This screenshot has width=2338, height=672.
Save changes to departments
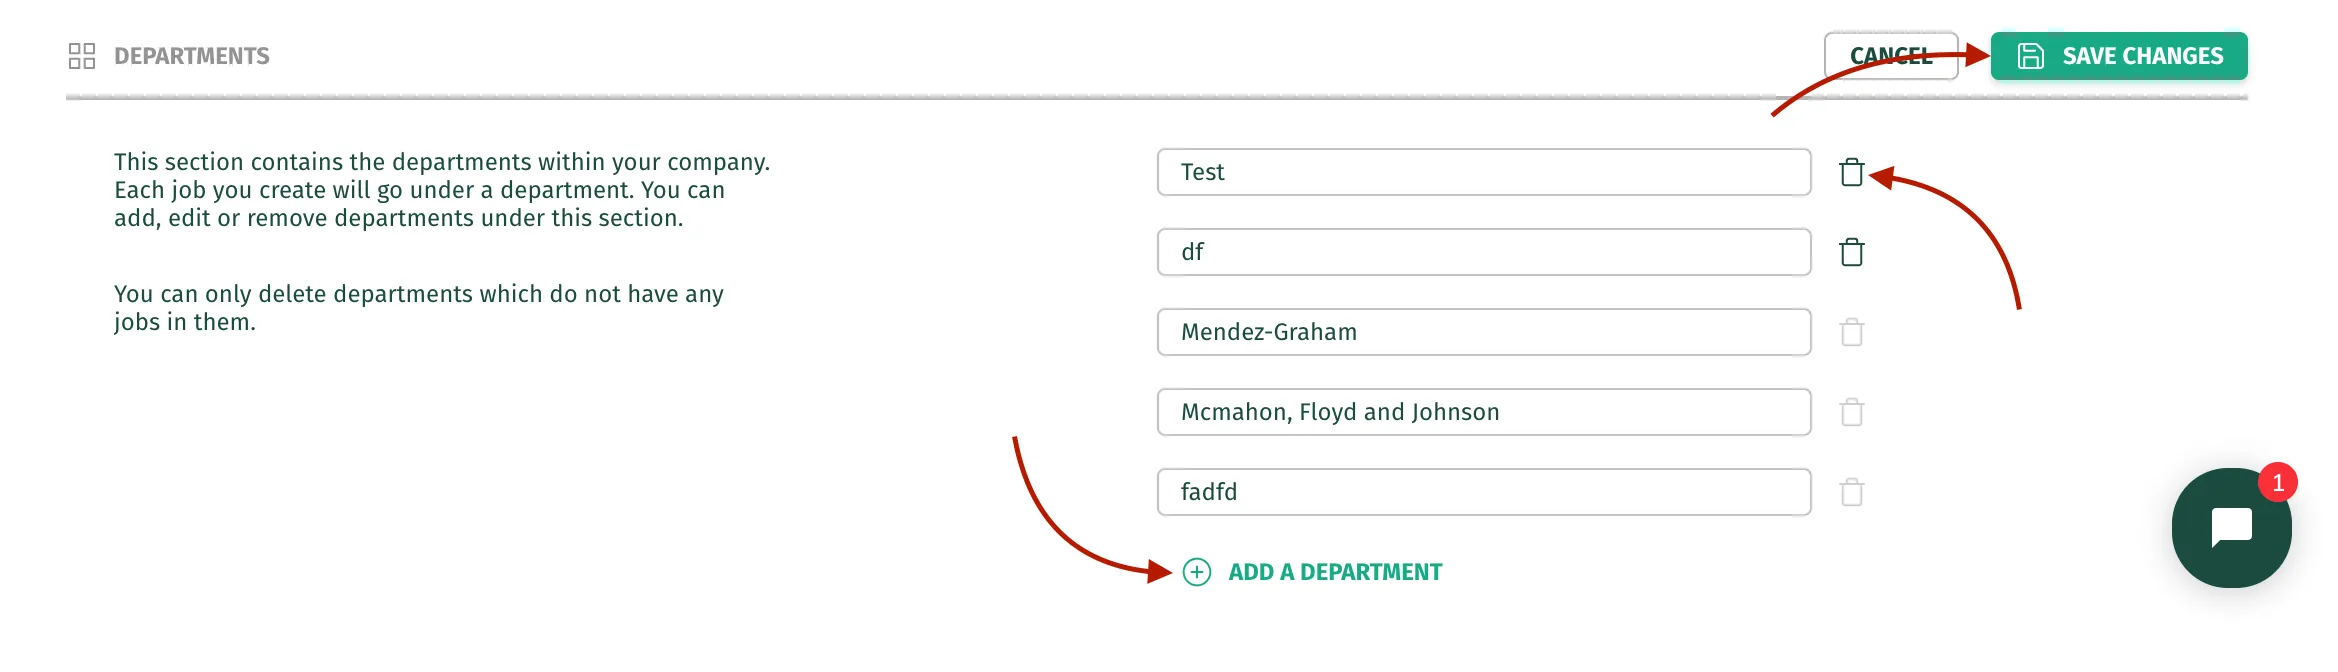click(2119, 56)
